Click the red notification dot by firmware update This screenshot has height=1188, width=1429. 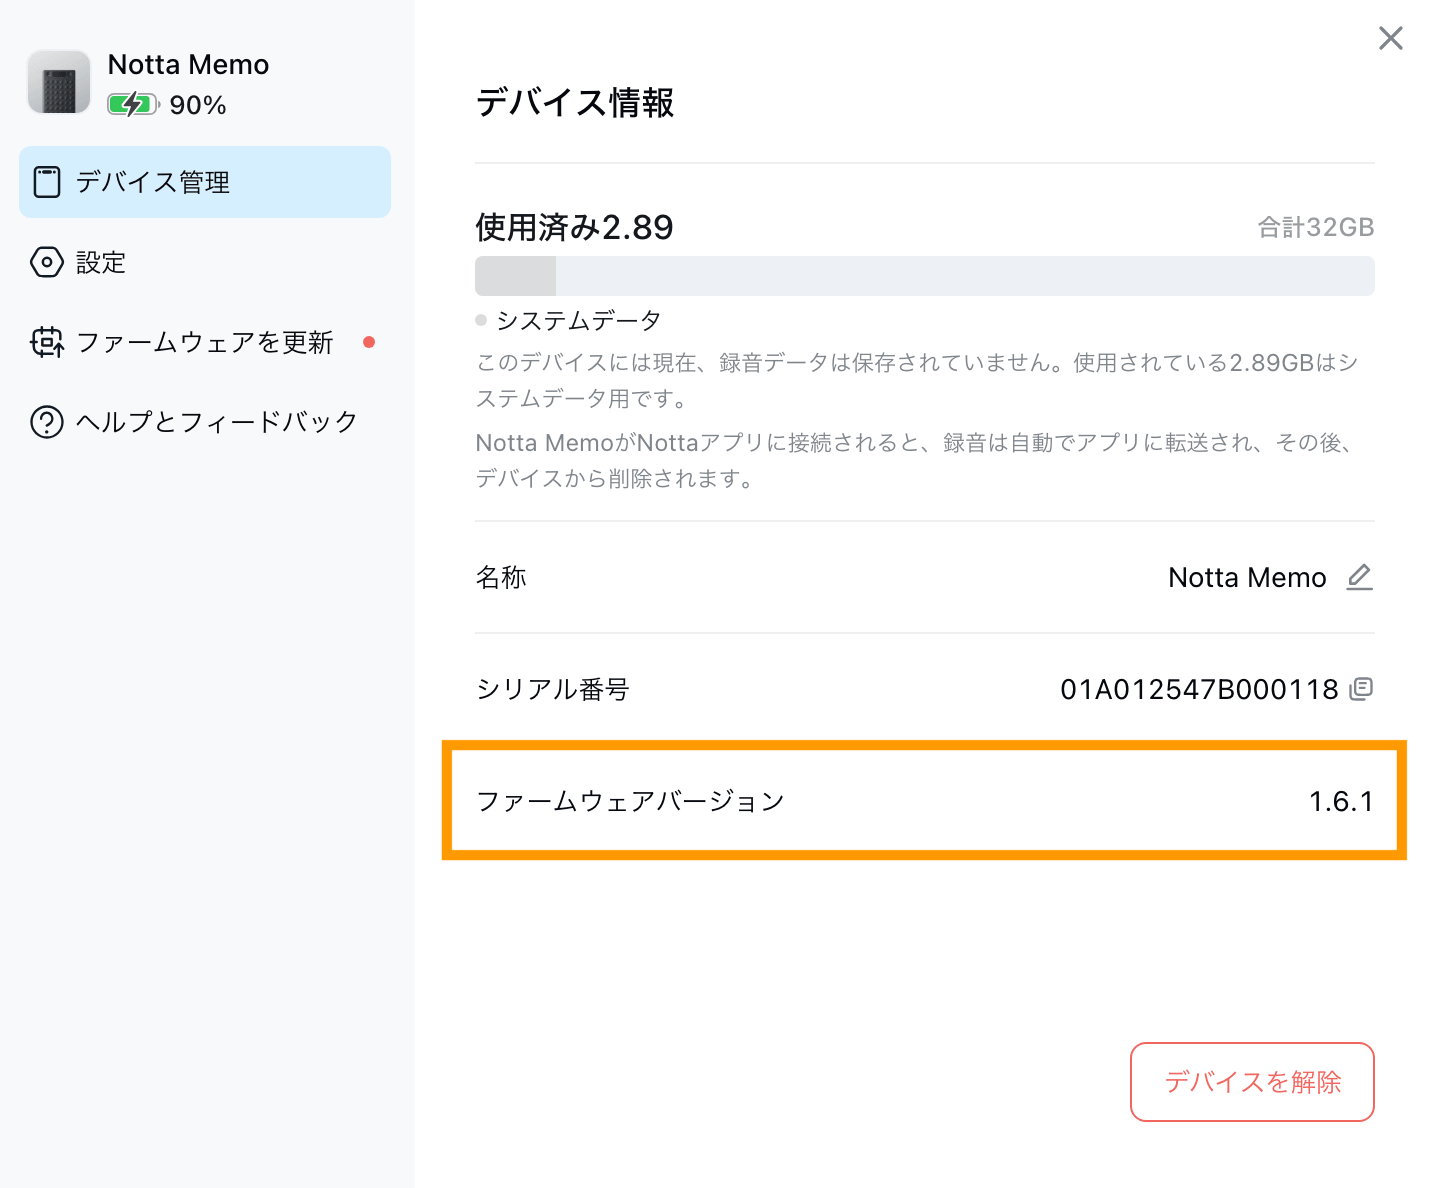[x=369, y=342]
